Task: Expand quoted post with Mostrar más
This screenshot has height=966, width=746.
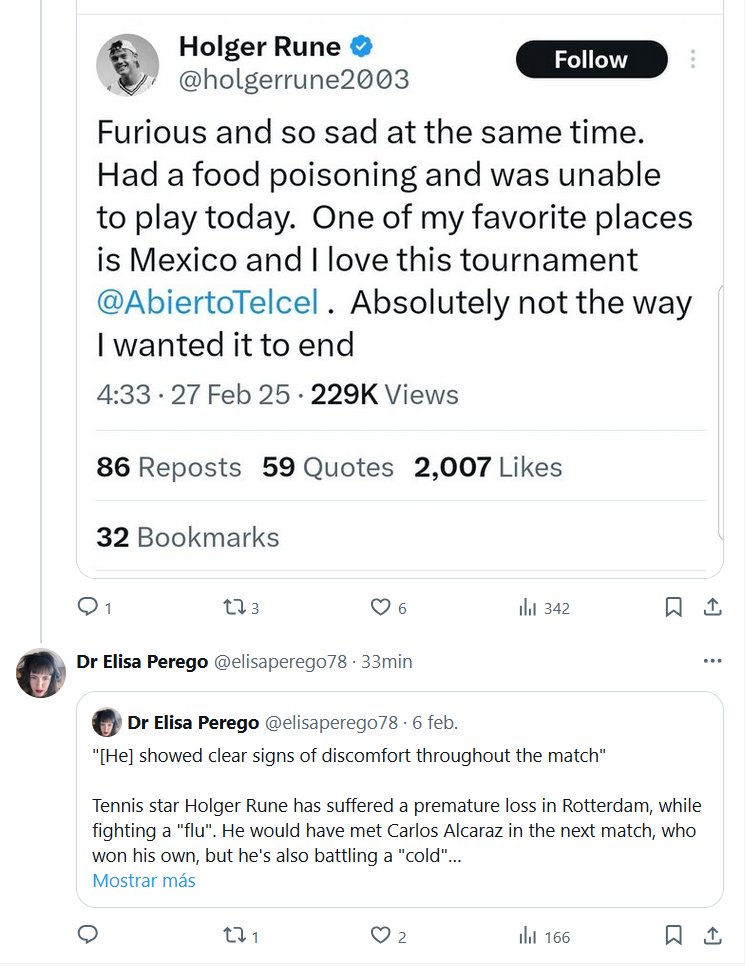Action: (x=144, y=881)
